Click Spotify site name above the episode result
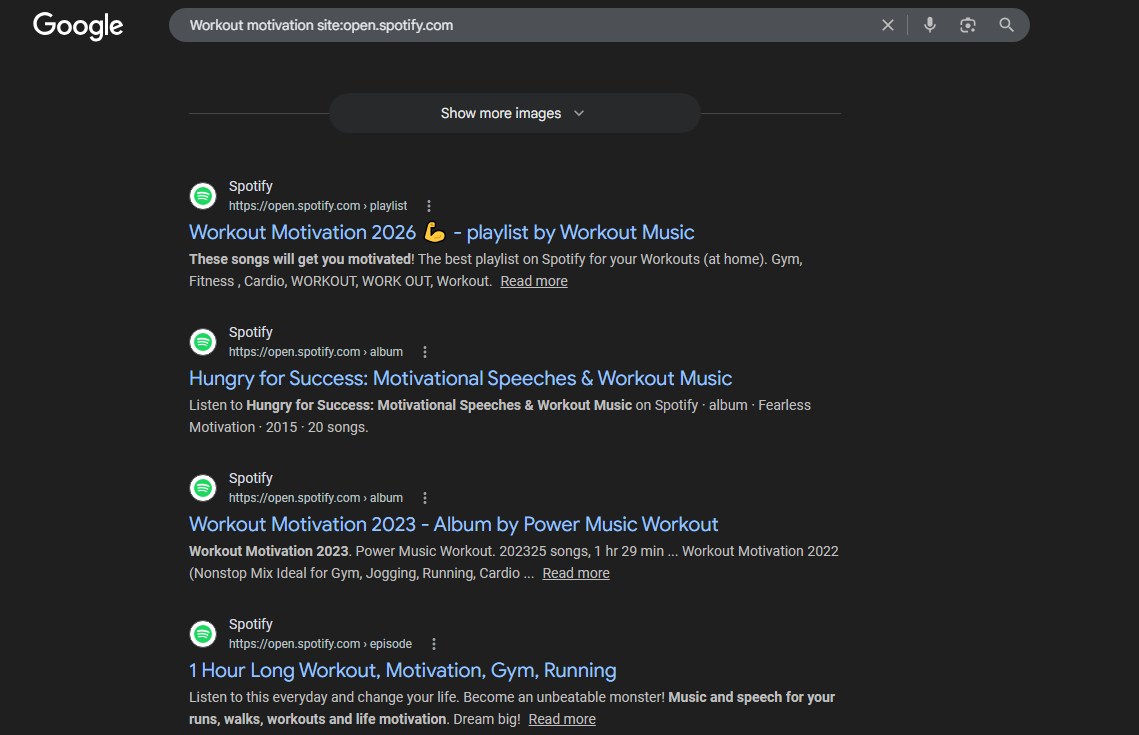 251,625
